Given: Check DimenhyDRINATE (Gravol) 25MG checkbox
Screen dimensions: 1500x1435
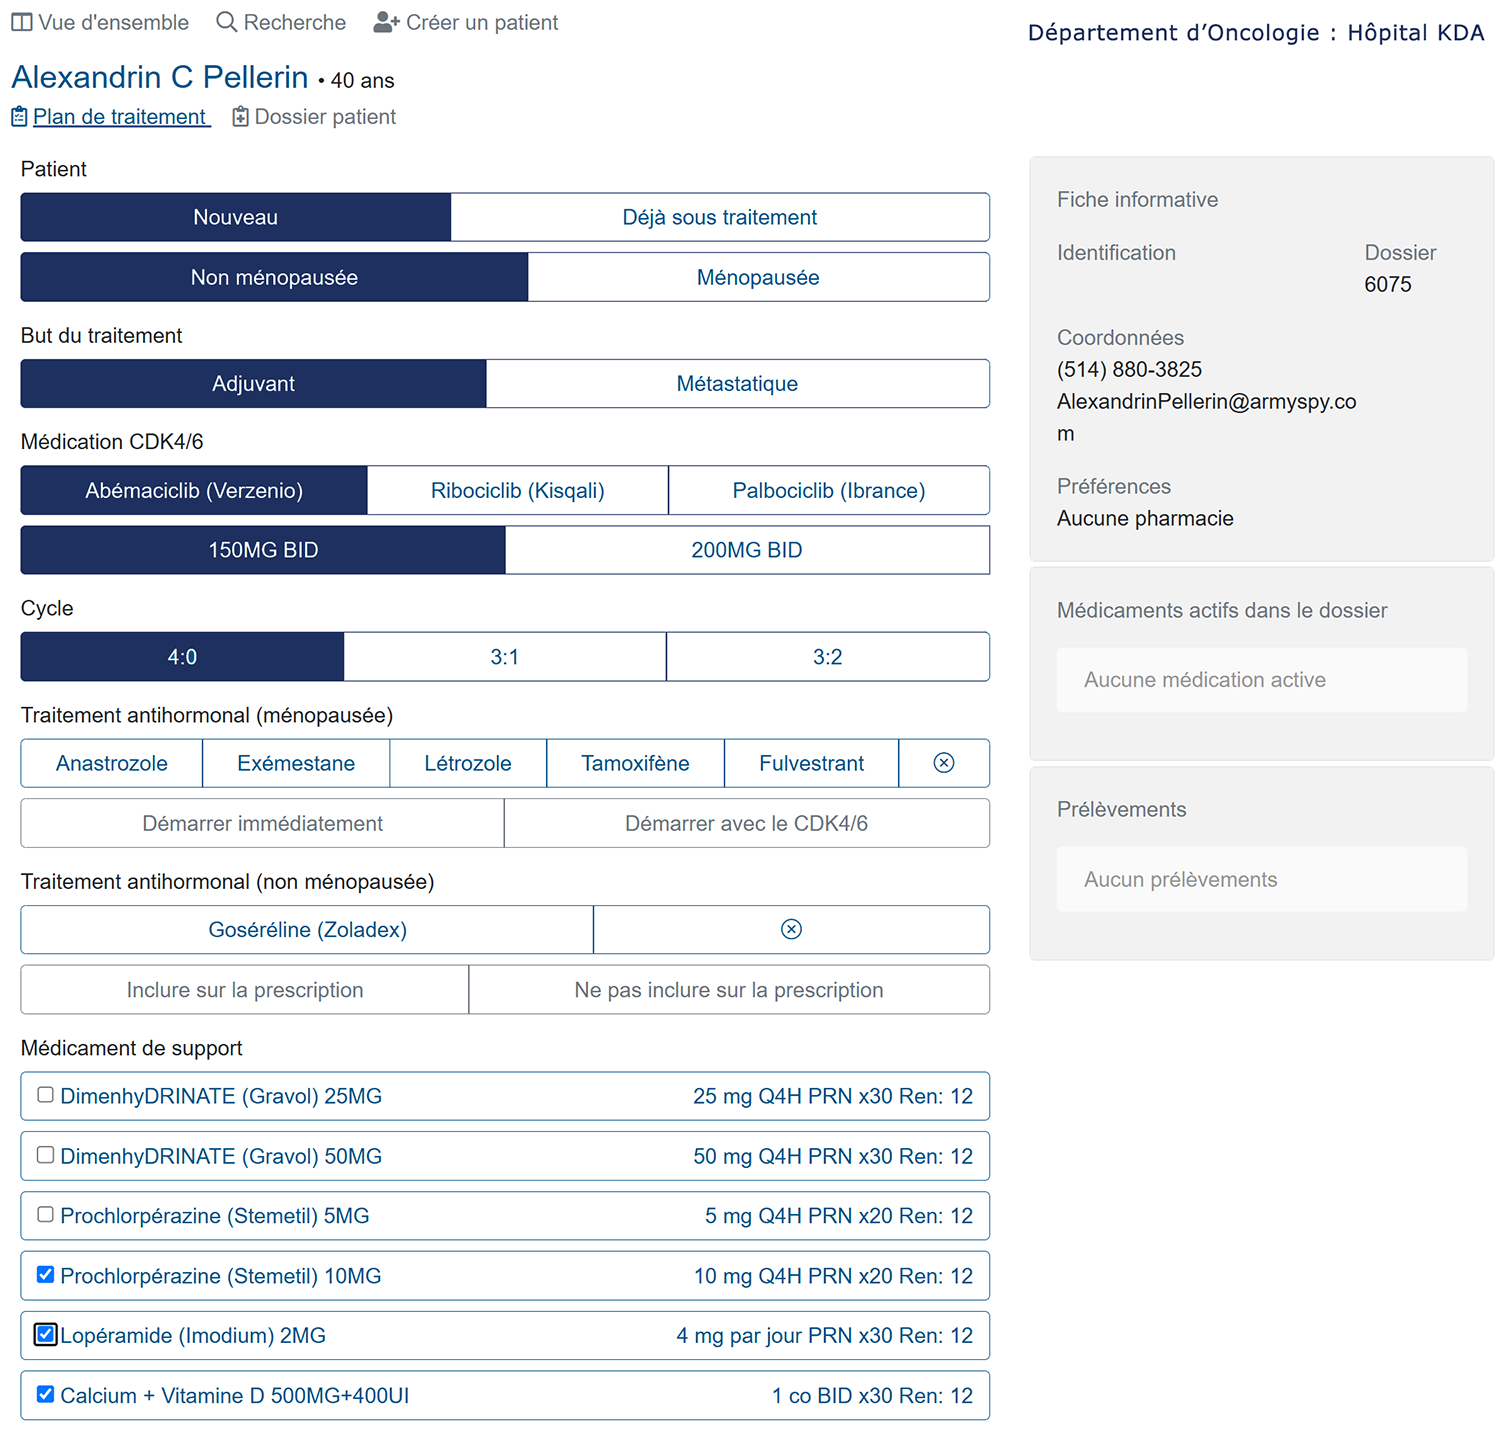Looking at the screenshot, I should point(46,1095).
